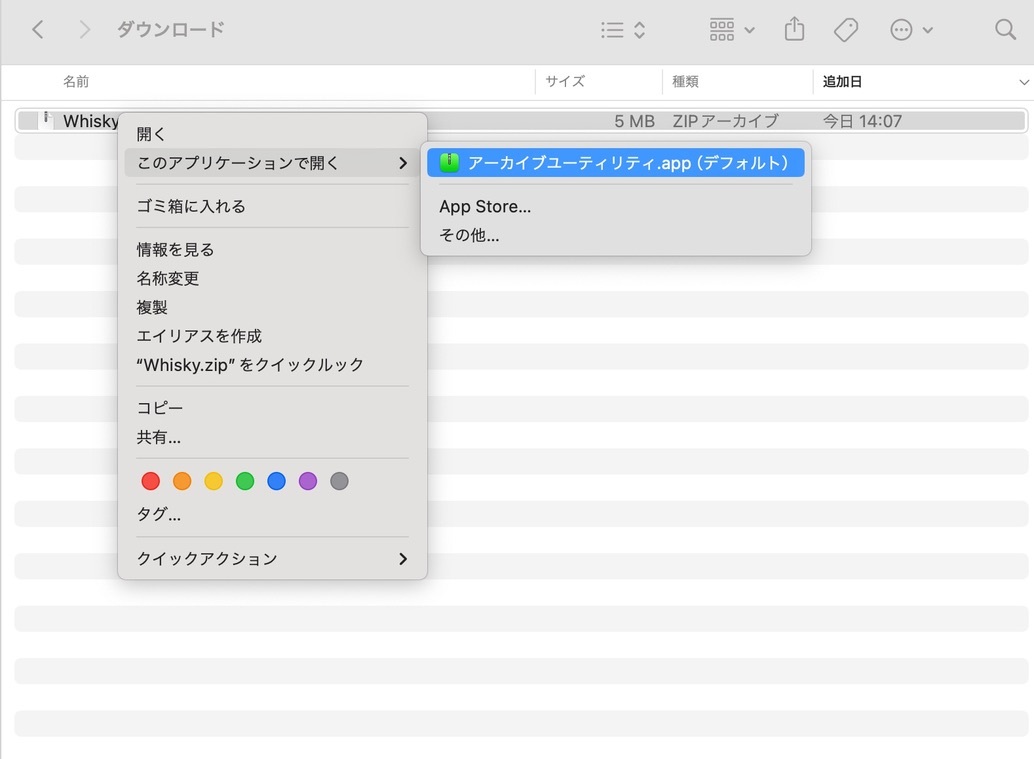Select 開く from the context menu
The image size is (1034, 759).
(151, 132)
